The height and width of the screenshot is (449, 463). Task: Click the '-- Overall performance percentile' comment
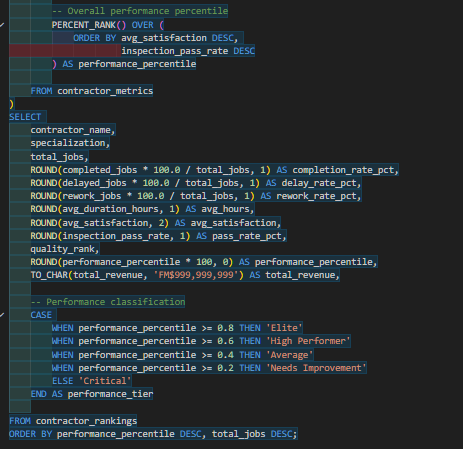(x=140, y=11)
